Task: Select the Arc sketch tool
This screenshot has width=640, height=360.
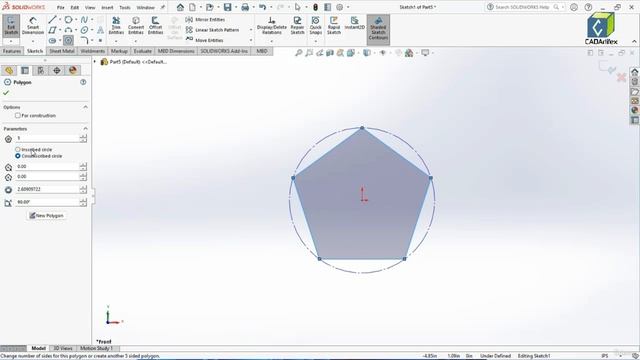Action: tap(68, 30)
